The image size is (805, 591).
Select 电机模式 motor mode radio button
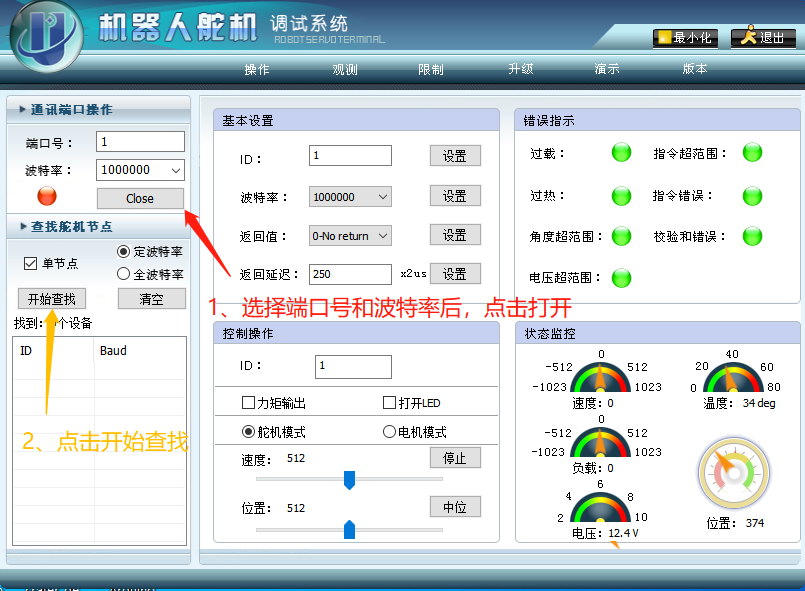click(x=389, y=432)
